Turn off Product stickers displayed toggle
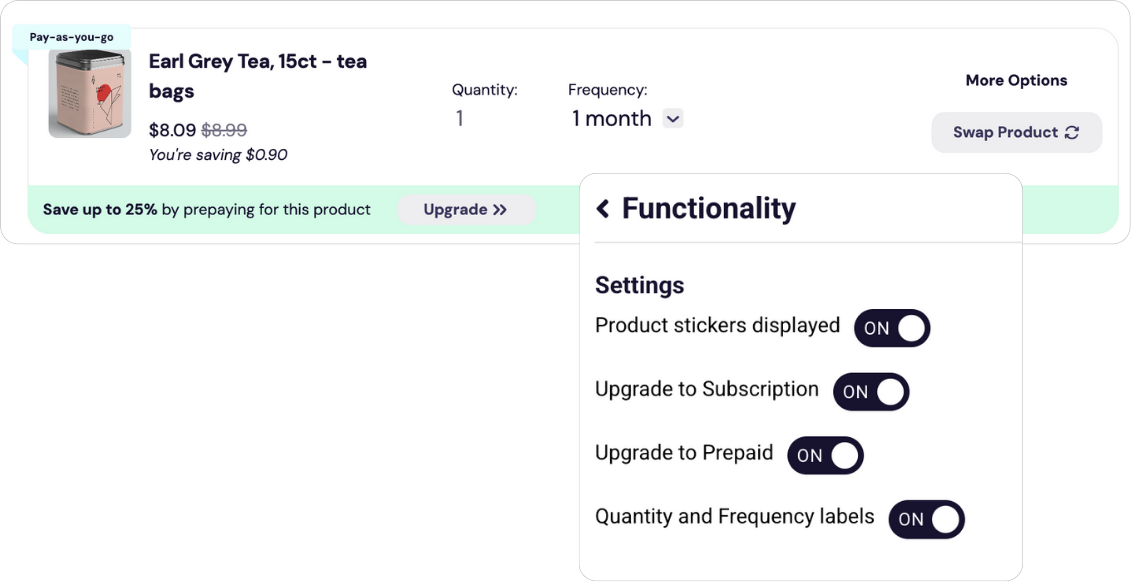1131x582 pixels. (x=892, y=328)
